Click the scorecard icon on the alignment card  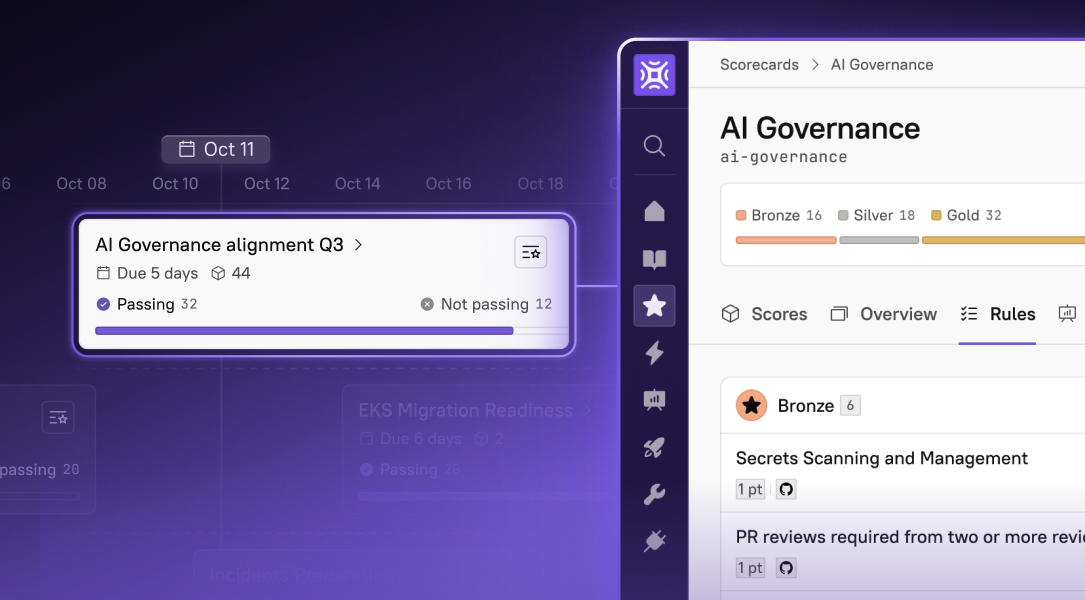(x=530, y=252)
